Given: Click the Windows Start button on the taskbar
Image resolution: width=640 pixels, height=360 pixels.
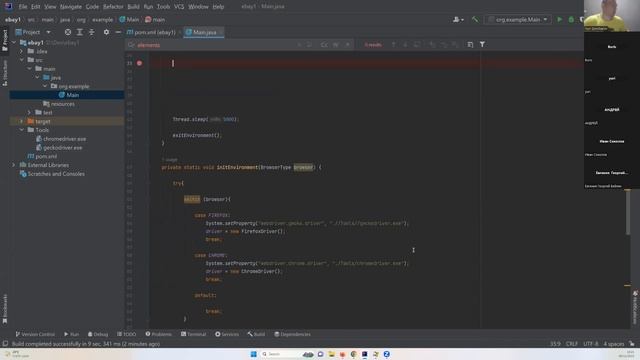Looking at the screenshot, I should [253, 354].
